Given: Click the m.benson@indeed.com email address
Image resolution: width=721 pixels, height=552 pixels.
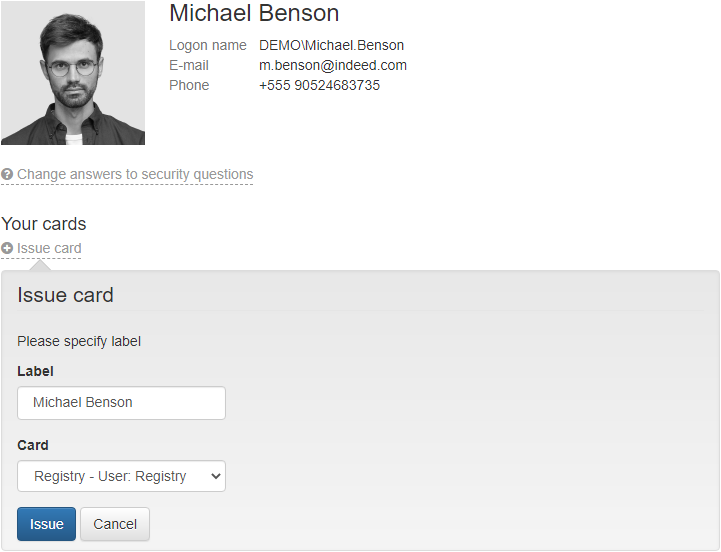Looking at the screenshot, I should click(x=333, y=65).
